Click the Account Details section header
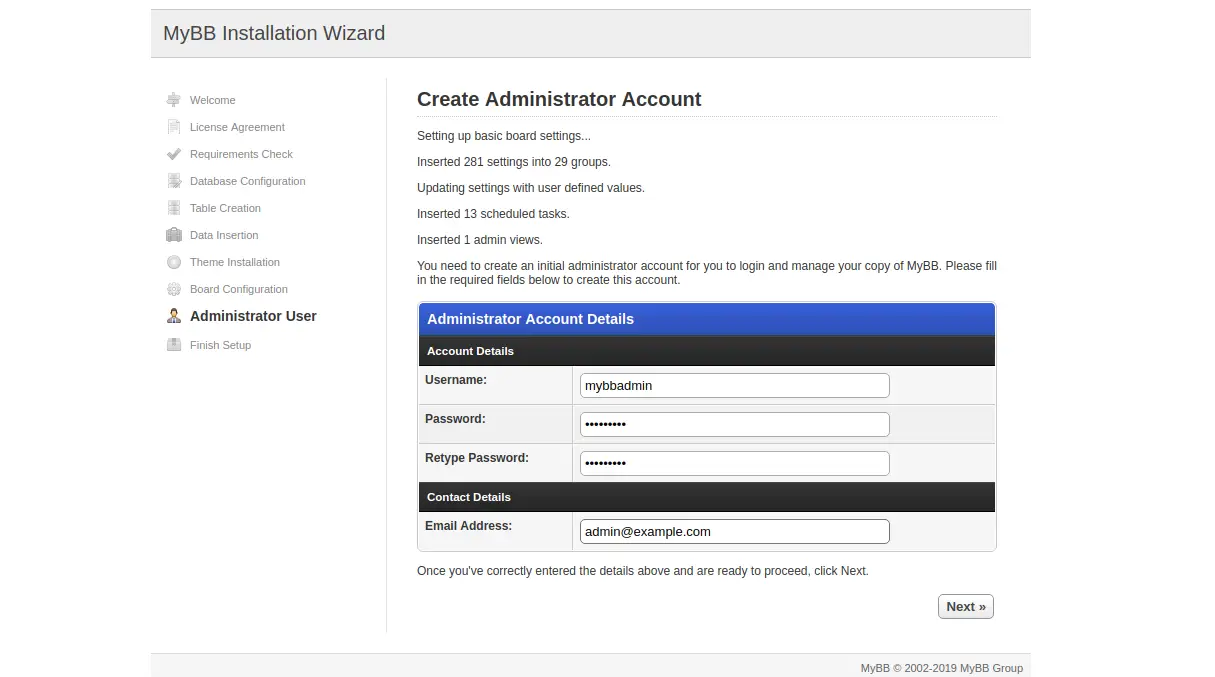Screen dimensions: 1215x677 pos(470,351)
